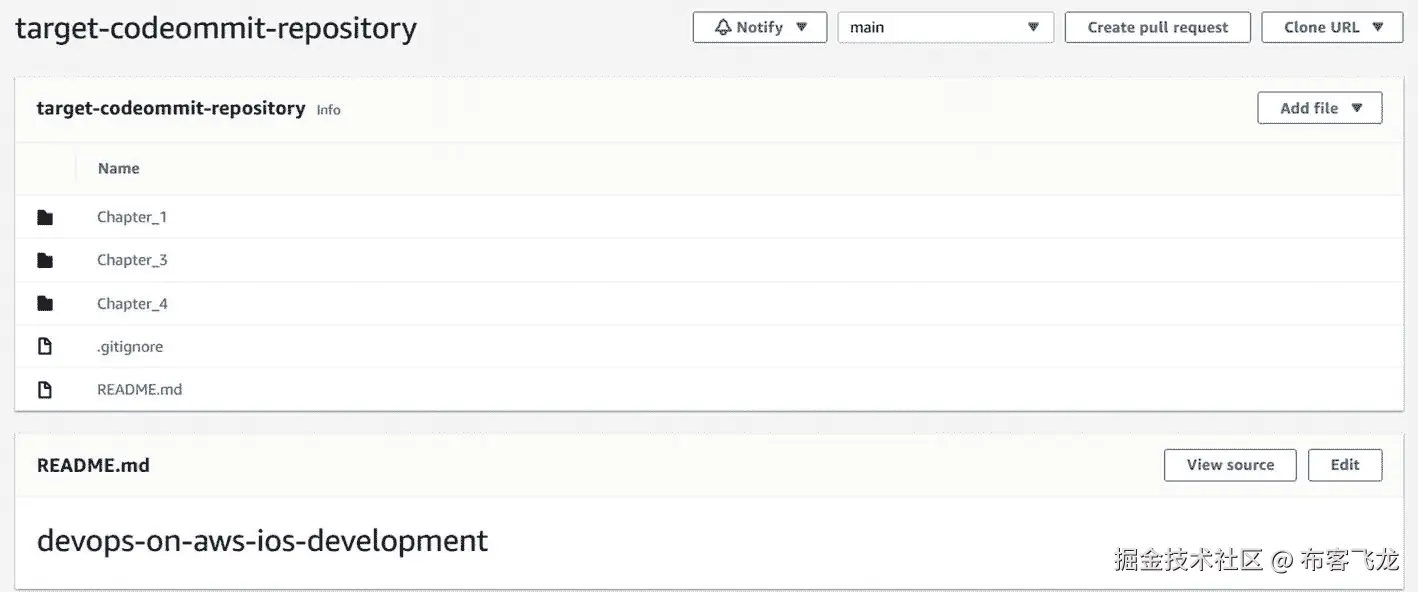This screenshot has height=592, width=1418.
Task: Click the Name column header
Action: coord(118,169)
